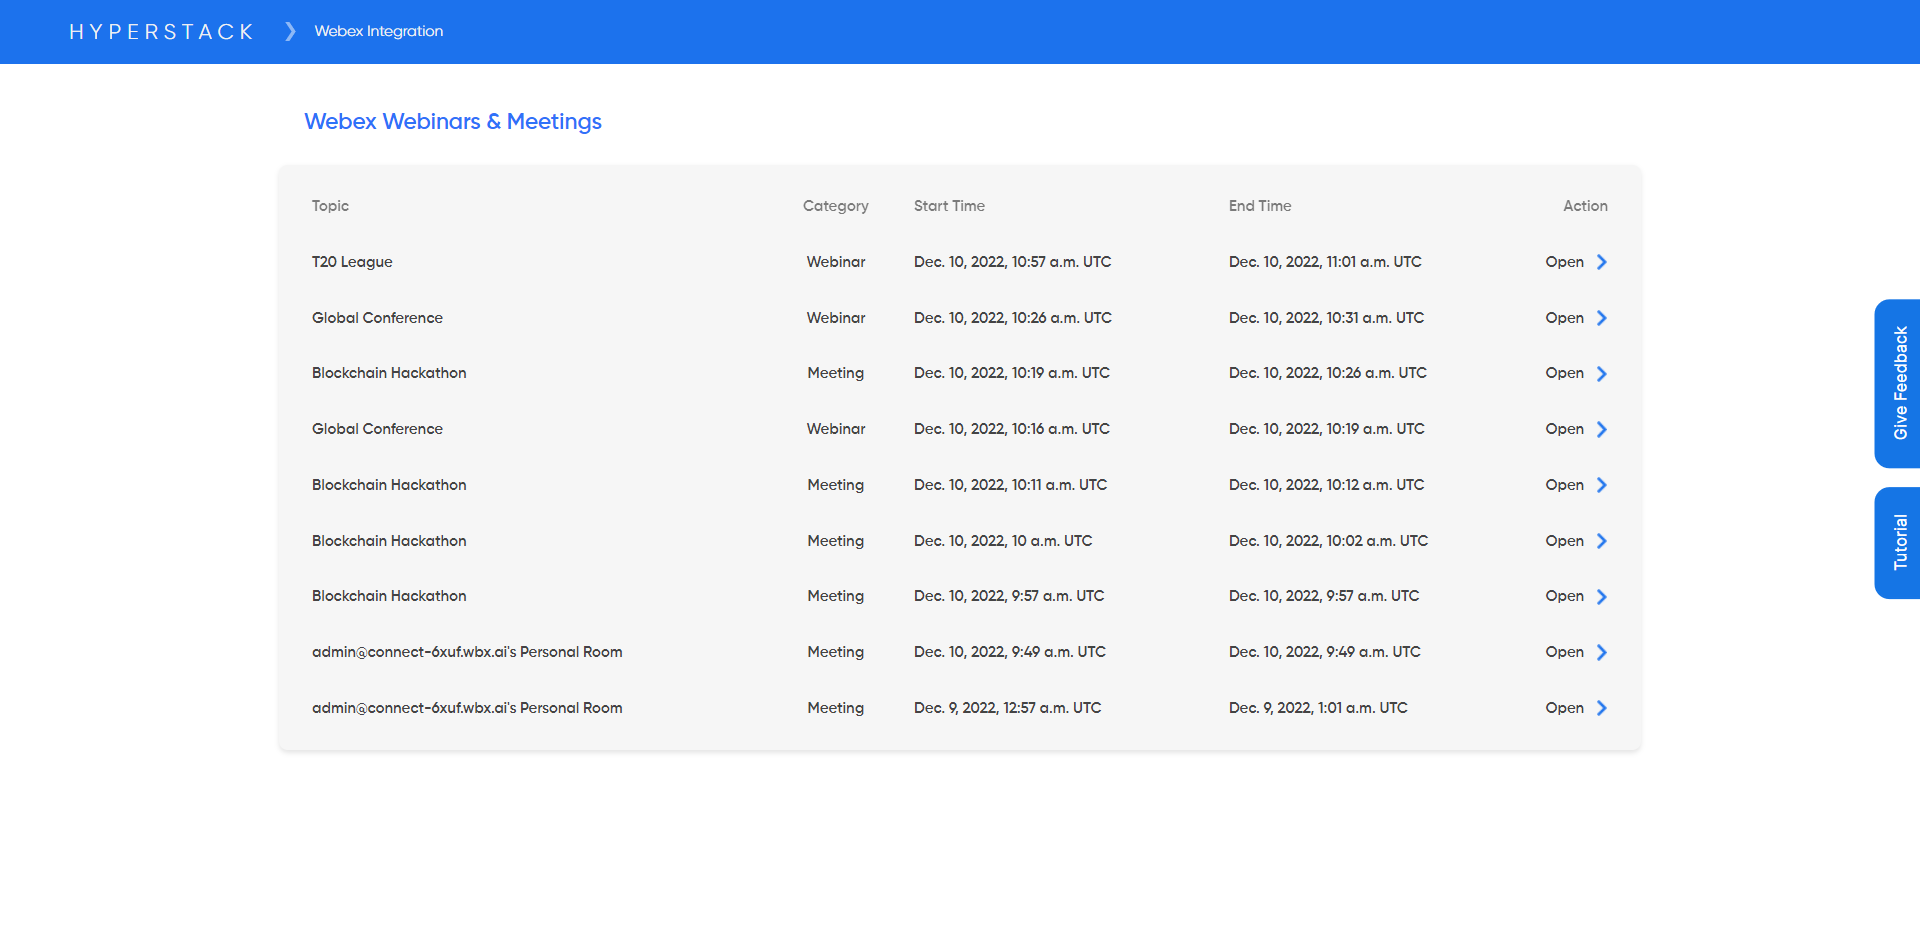Open Personal Room meeting from Dec. 9
1920x938 pixels.
1564,708
